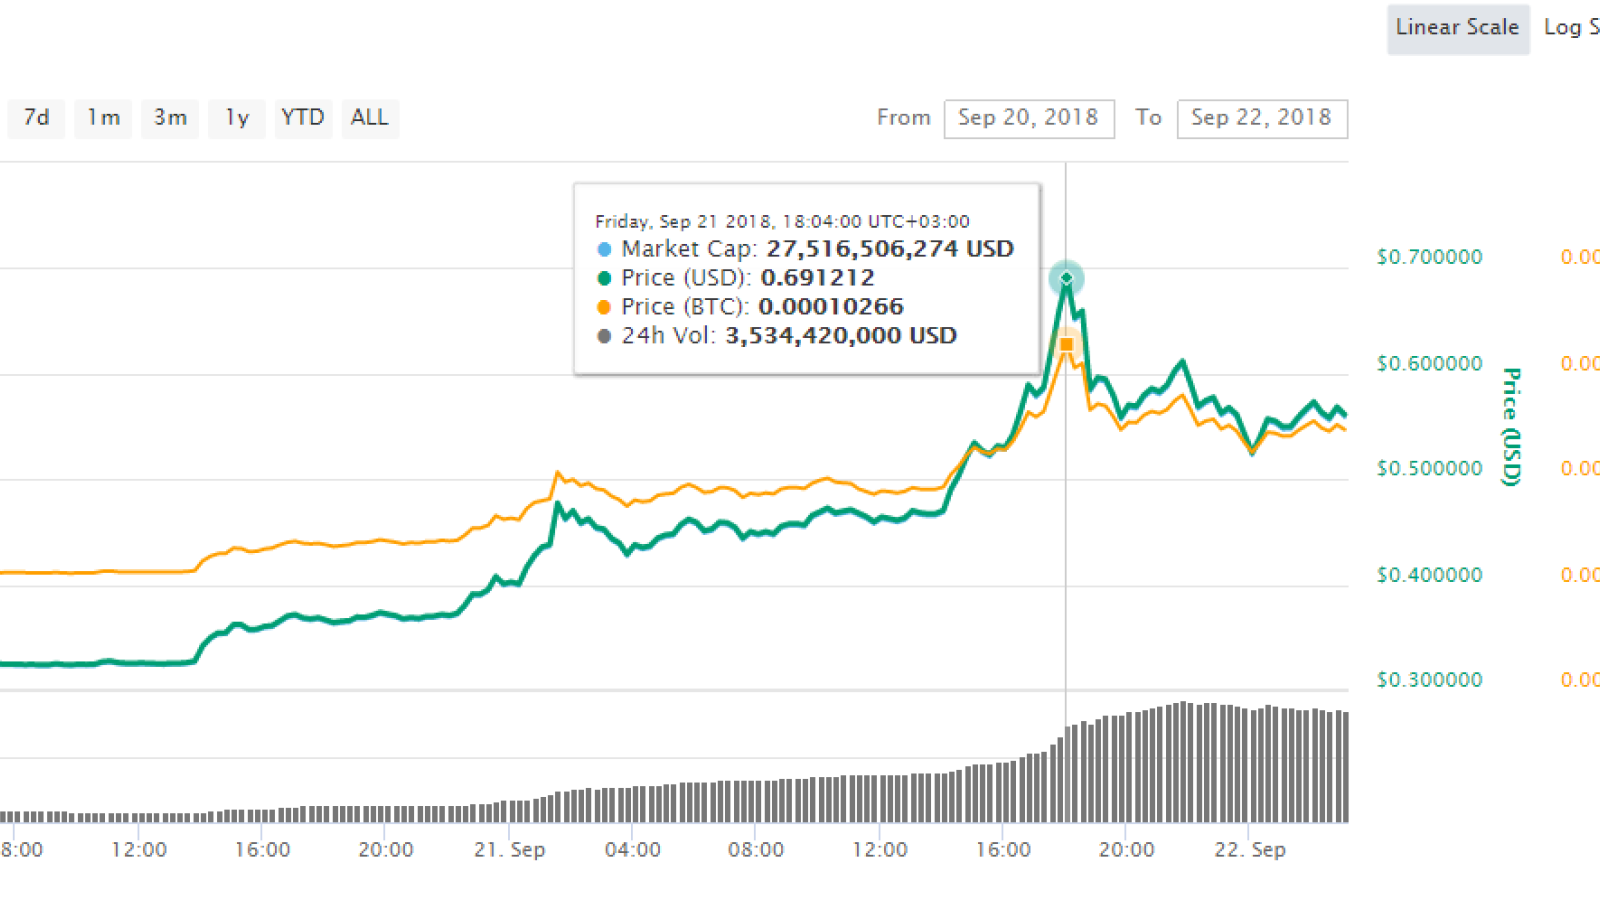Click the $0.700000 axis label
Screen dimensions: 1600x900
(1429, 257)
